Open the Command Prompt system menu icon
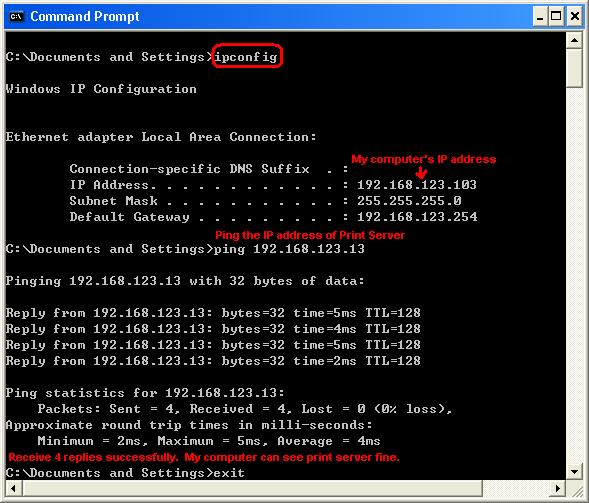The height and width of the screenshot is (503, 589). coord(16,17)
